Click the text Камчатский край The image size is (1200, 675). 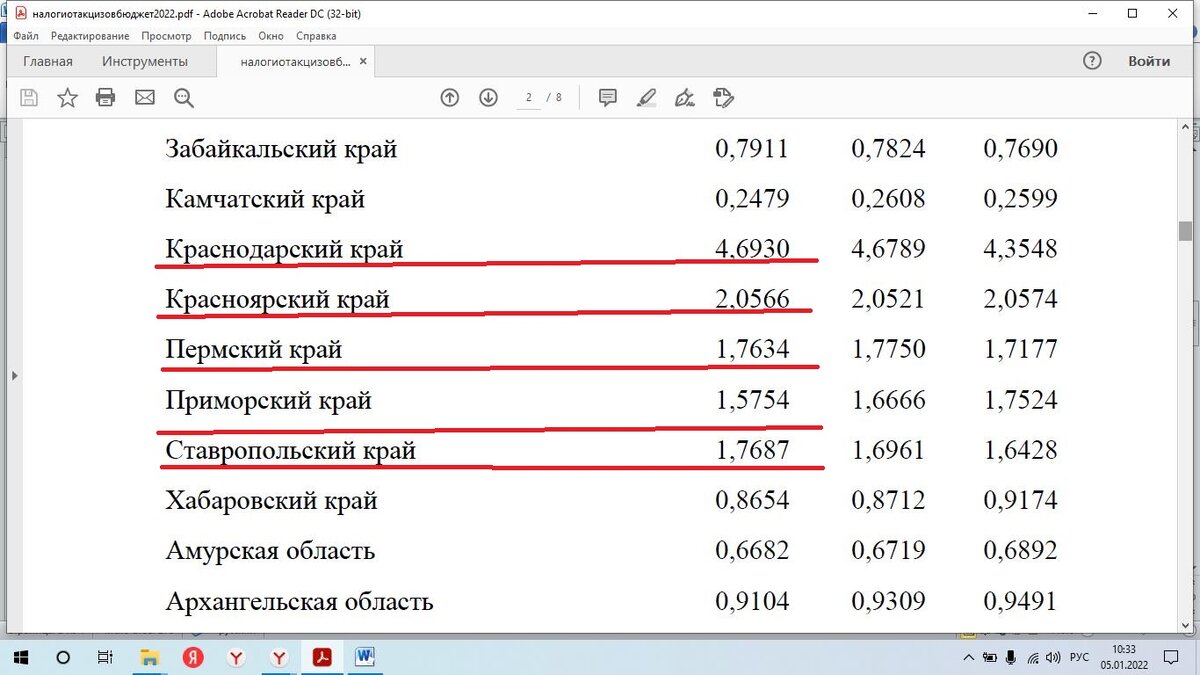tap(265, 199)
